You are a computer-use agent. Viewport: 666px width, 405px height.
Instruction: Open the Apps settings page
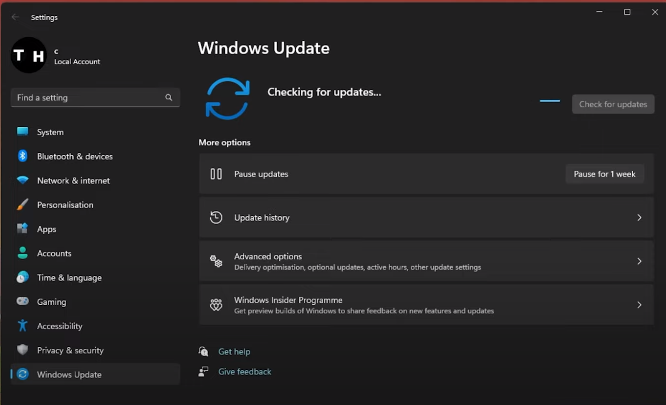[95, 229]
